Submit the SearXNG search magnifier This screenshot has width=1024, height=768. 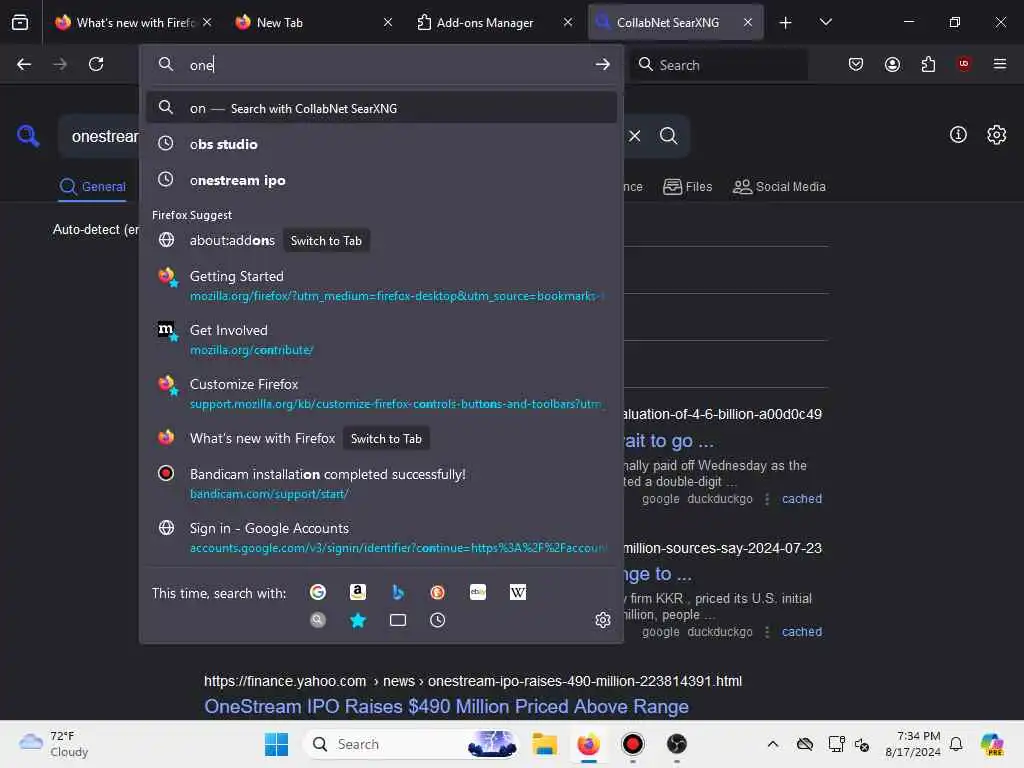tap(669, 136)
